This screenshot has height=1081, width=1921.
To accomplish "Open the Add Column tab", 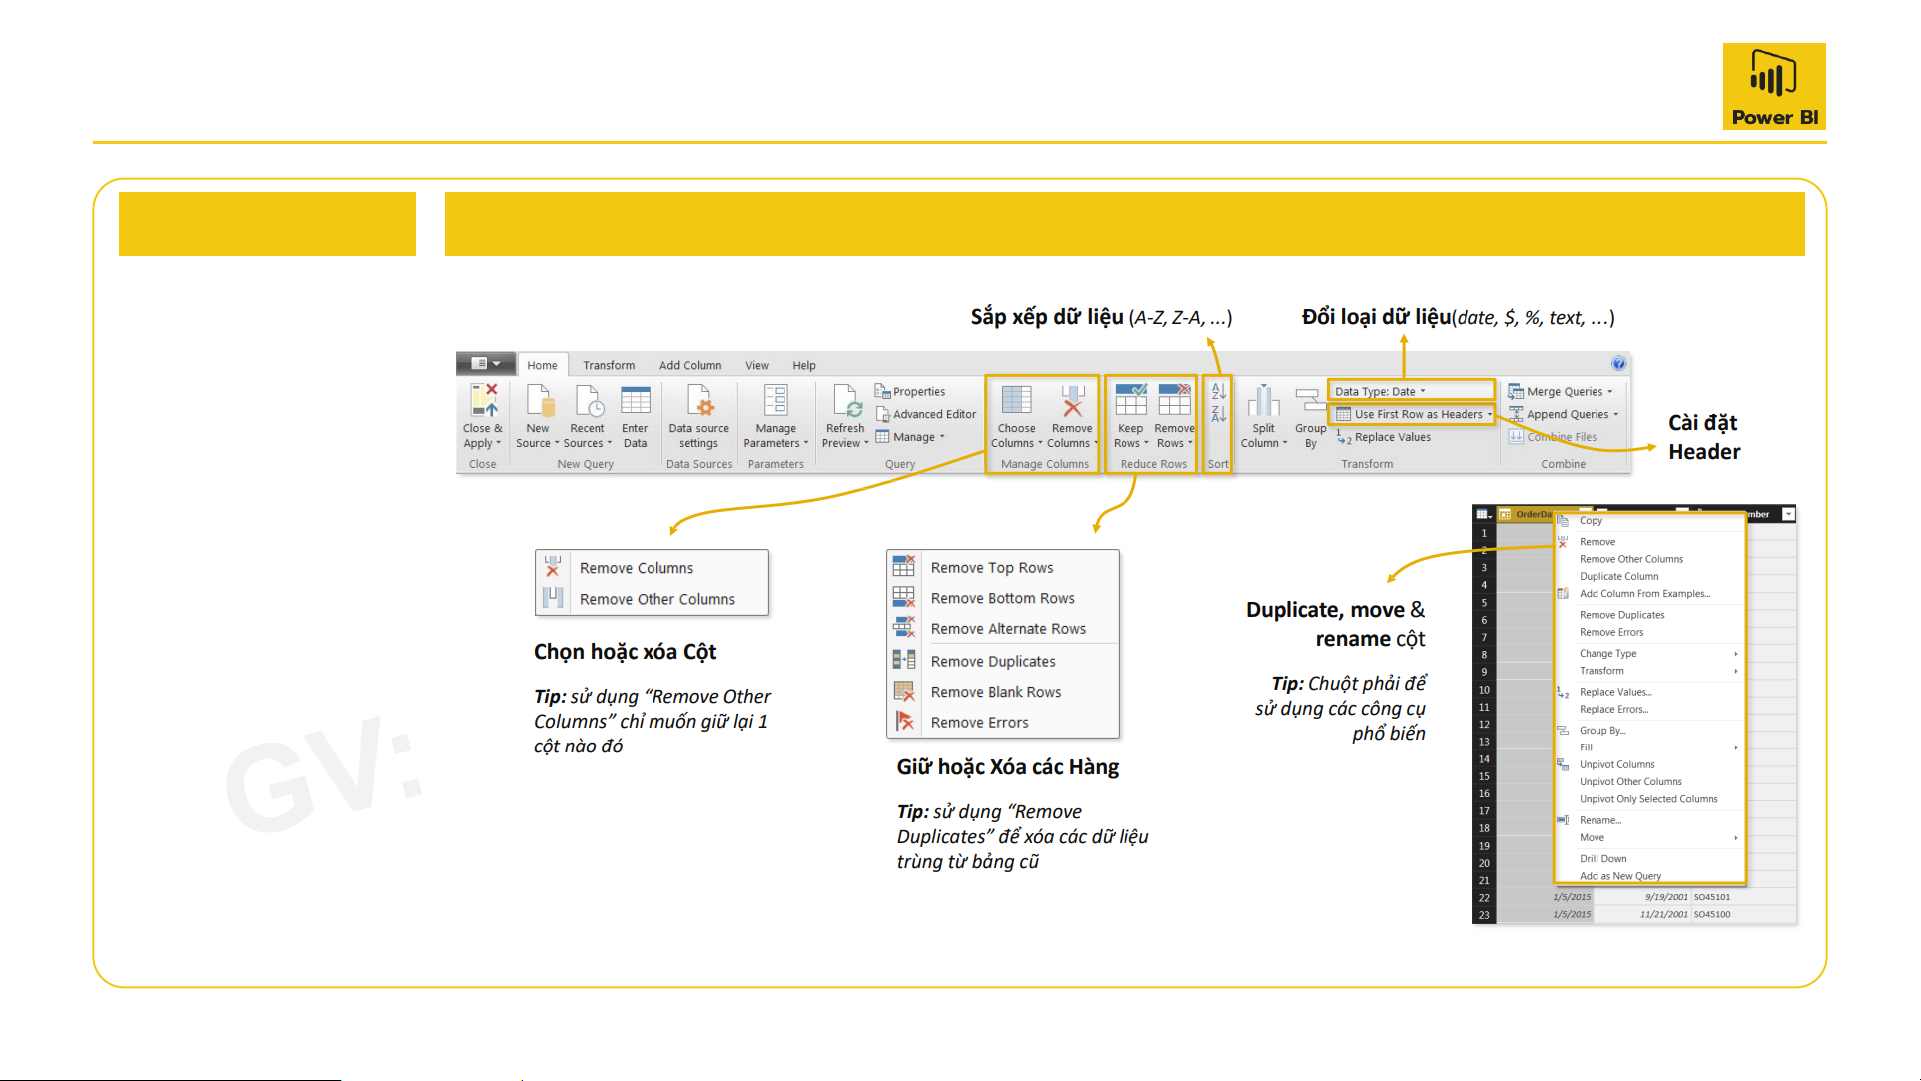I will (689, 366).
